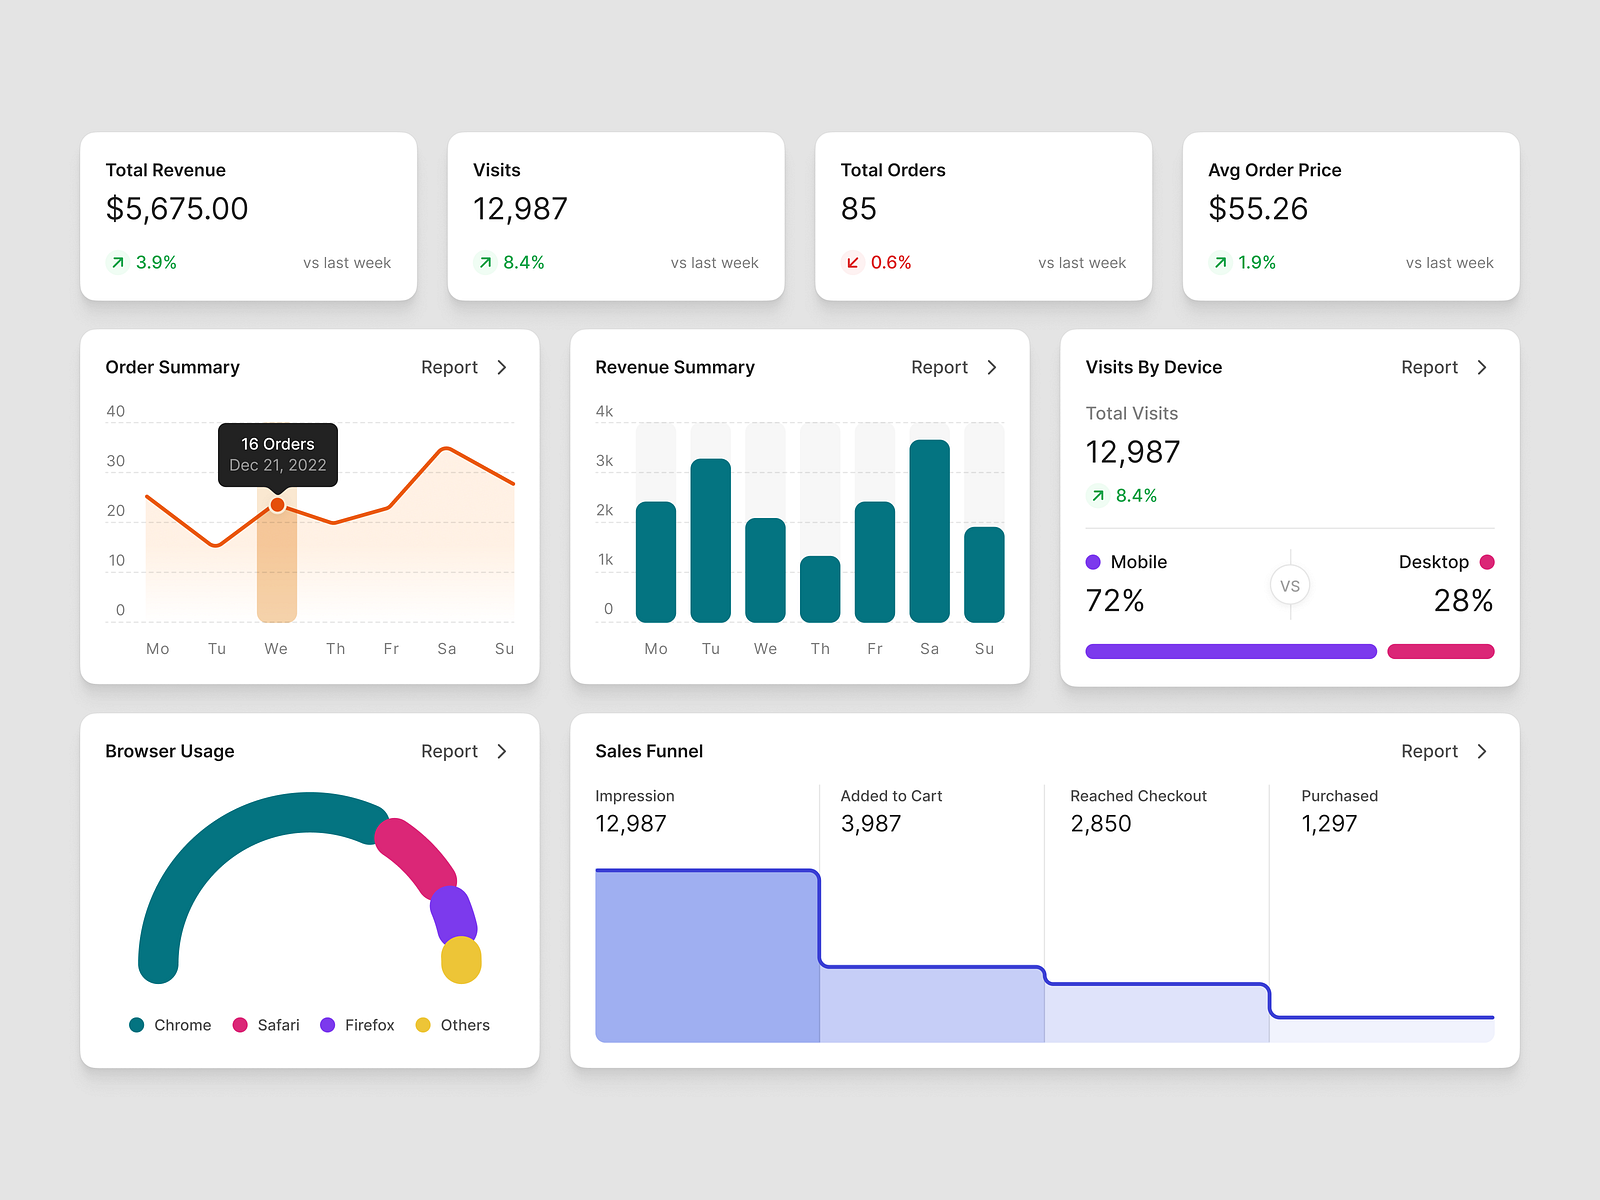Screen dimensions: 1600x1200
Task: Open the Report link on Visits By Device
Action: tap(1428, 367)
